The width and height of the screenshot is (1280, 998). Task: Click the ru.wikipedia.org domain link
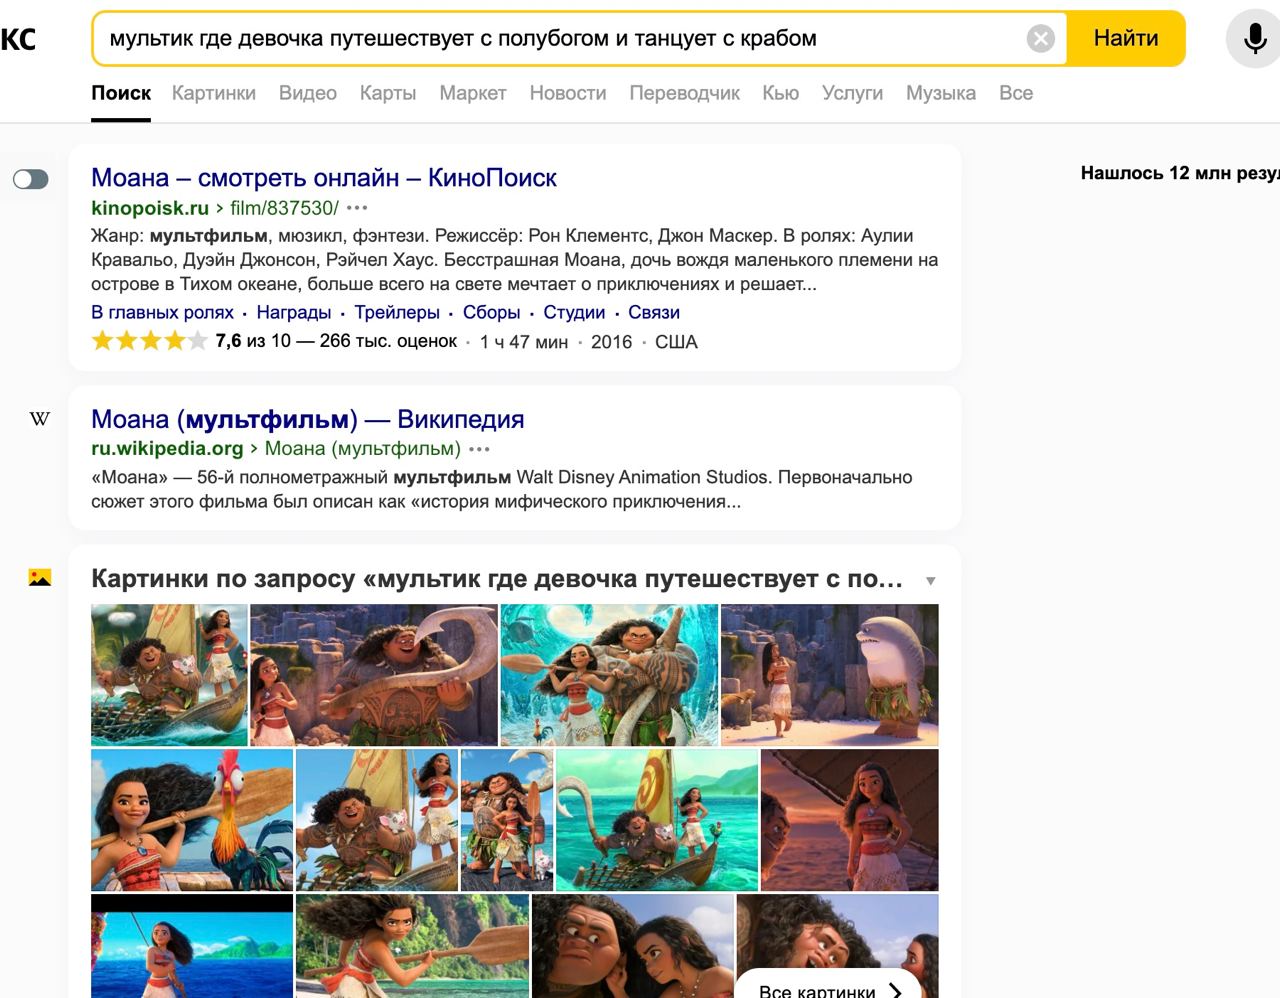tap(167, 448)
